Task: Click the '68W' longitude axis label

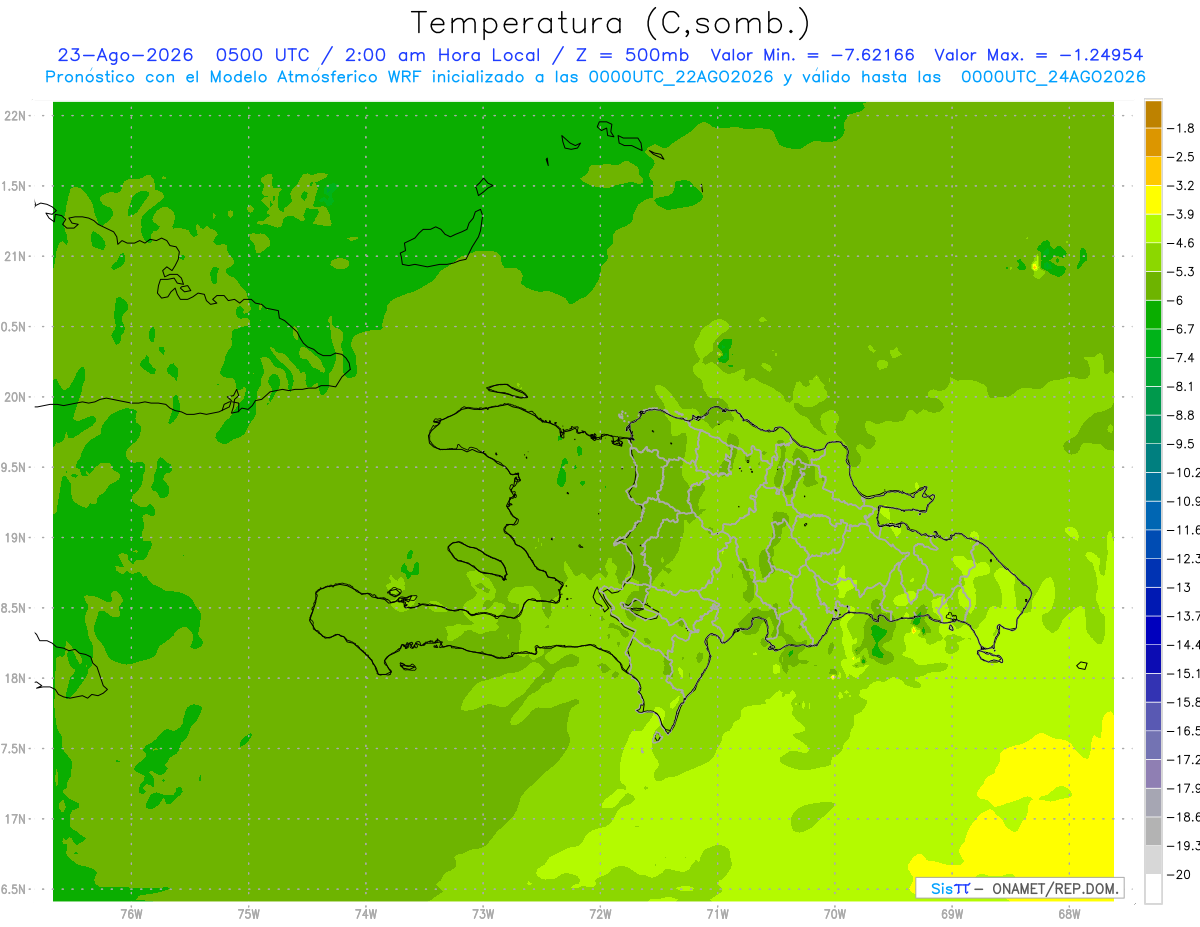Action: 1069,913
